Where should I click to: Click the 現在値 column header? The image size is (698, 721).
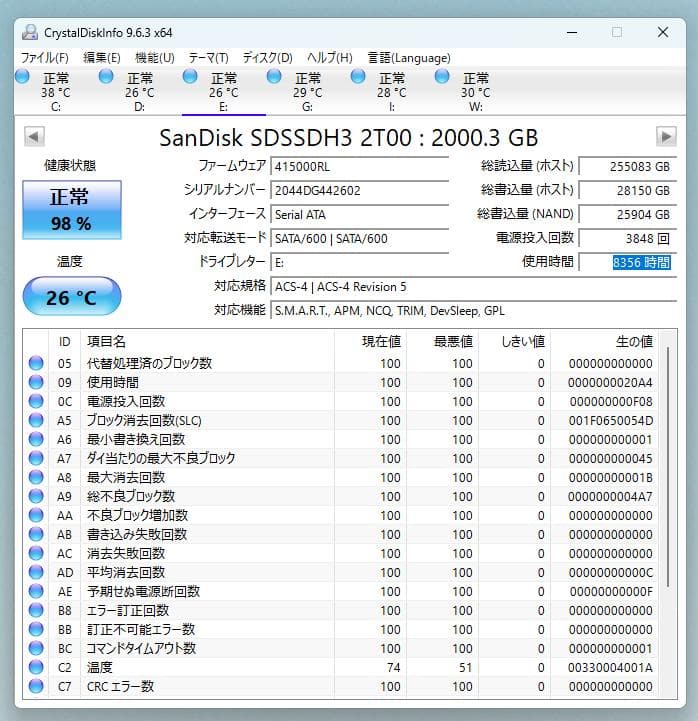click(371, 341)
